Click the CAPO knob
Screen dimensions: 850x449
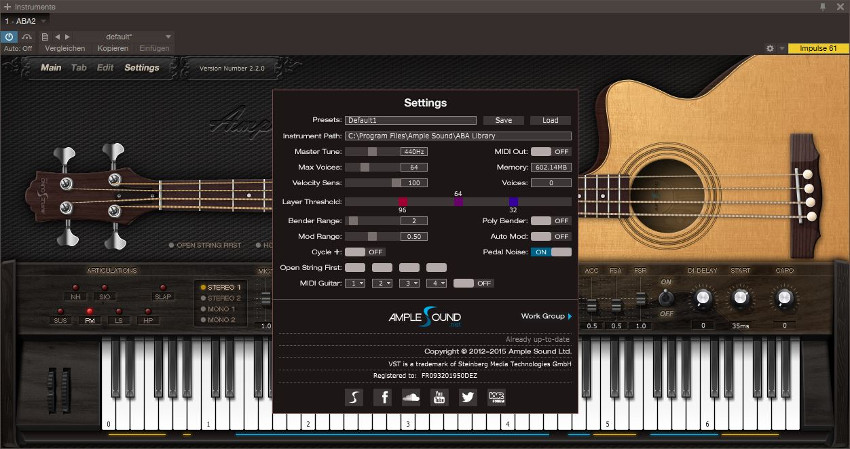click(x=784, y=297)
